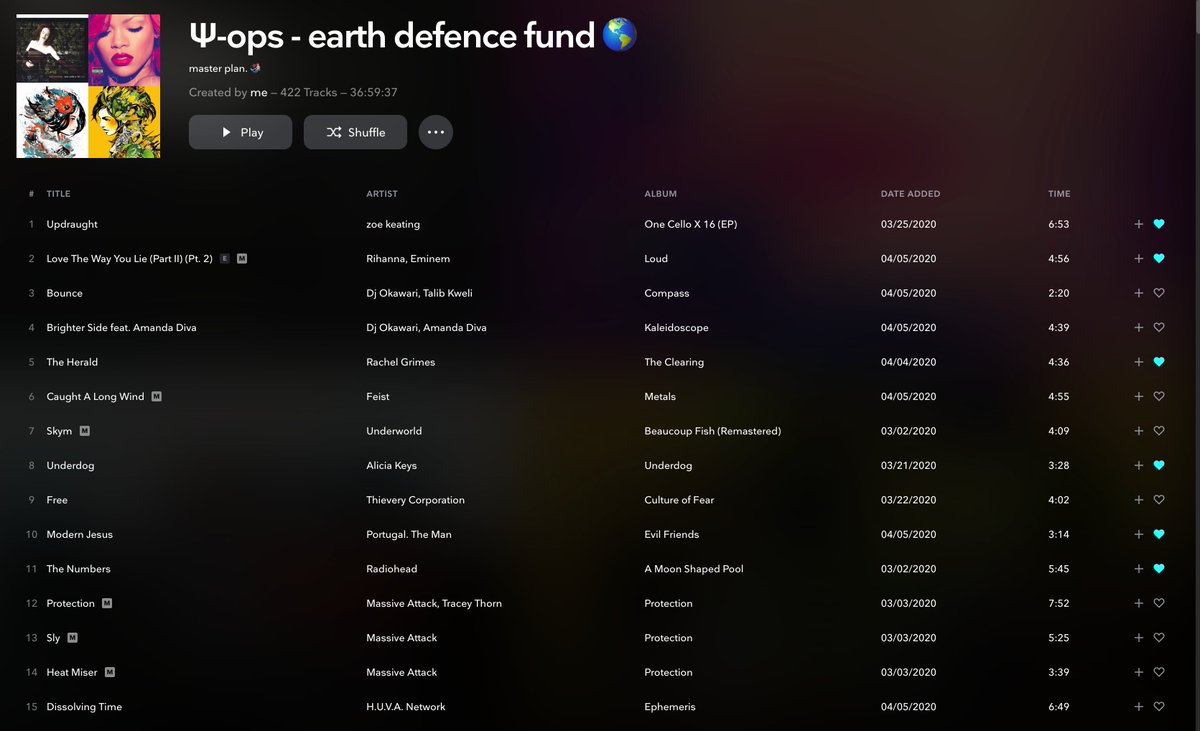
Task: Toggle the heart on Underdog track
Action: pyautogui.click(x=1159, y=465)
